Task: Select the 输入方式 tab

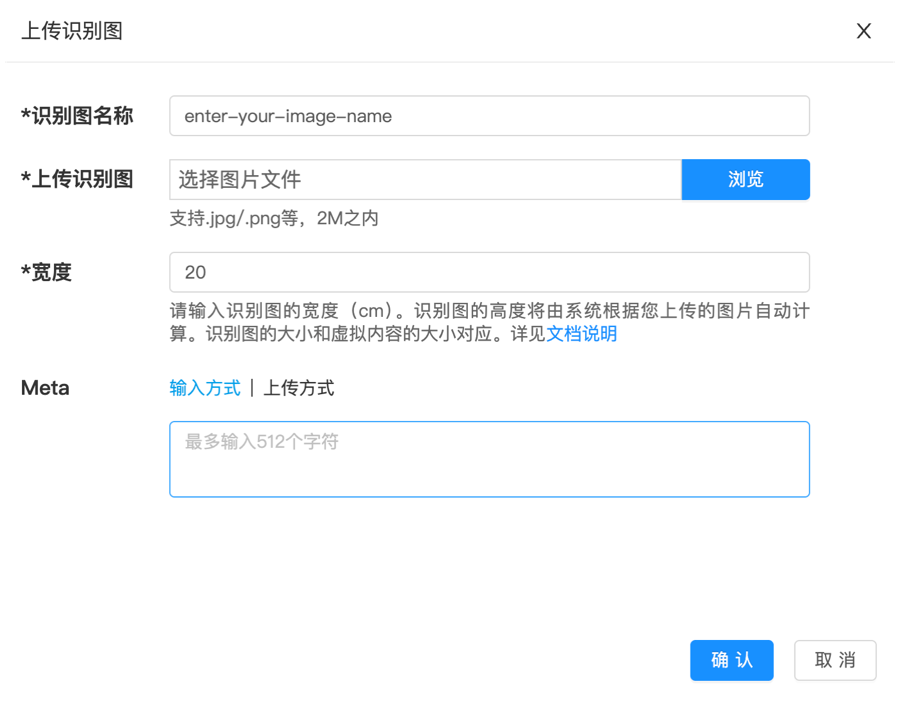Action: click(205, 388)
